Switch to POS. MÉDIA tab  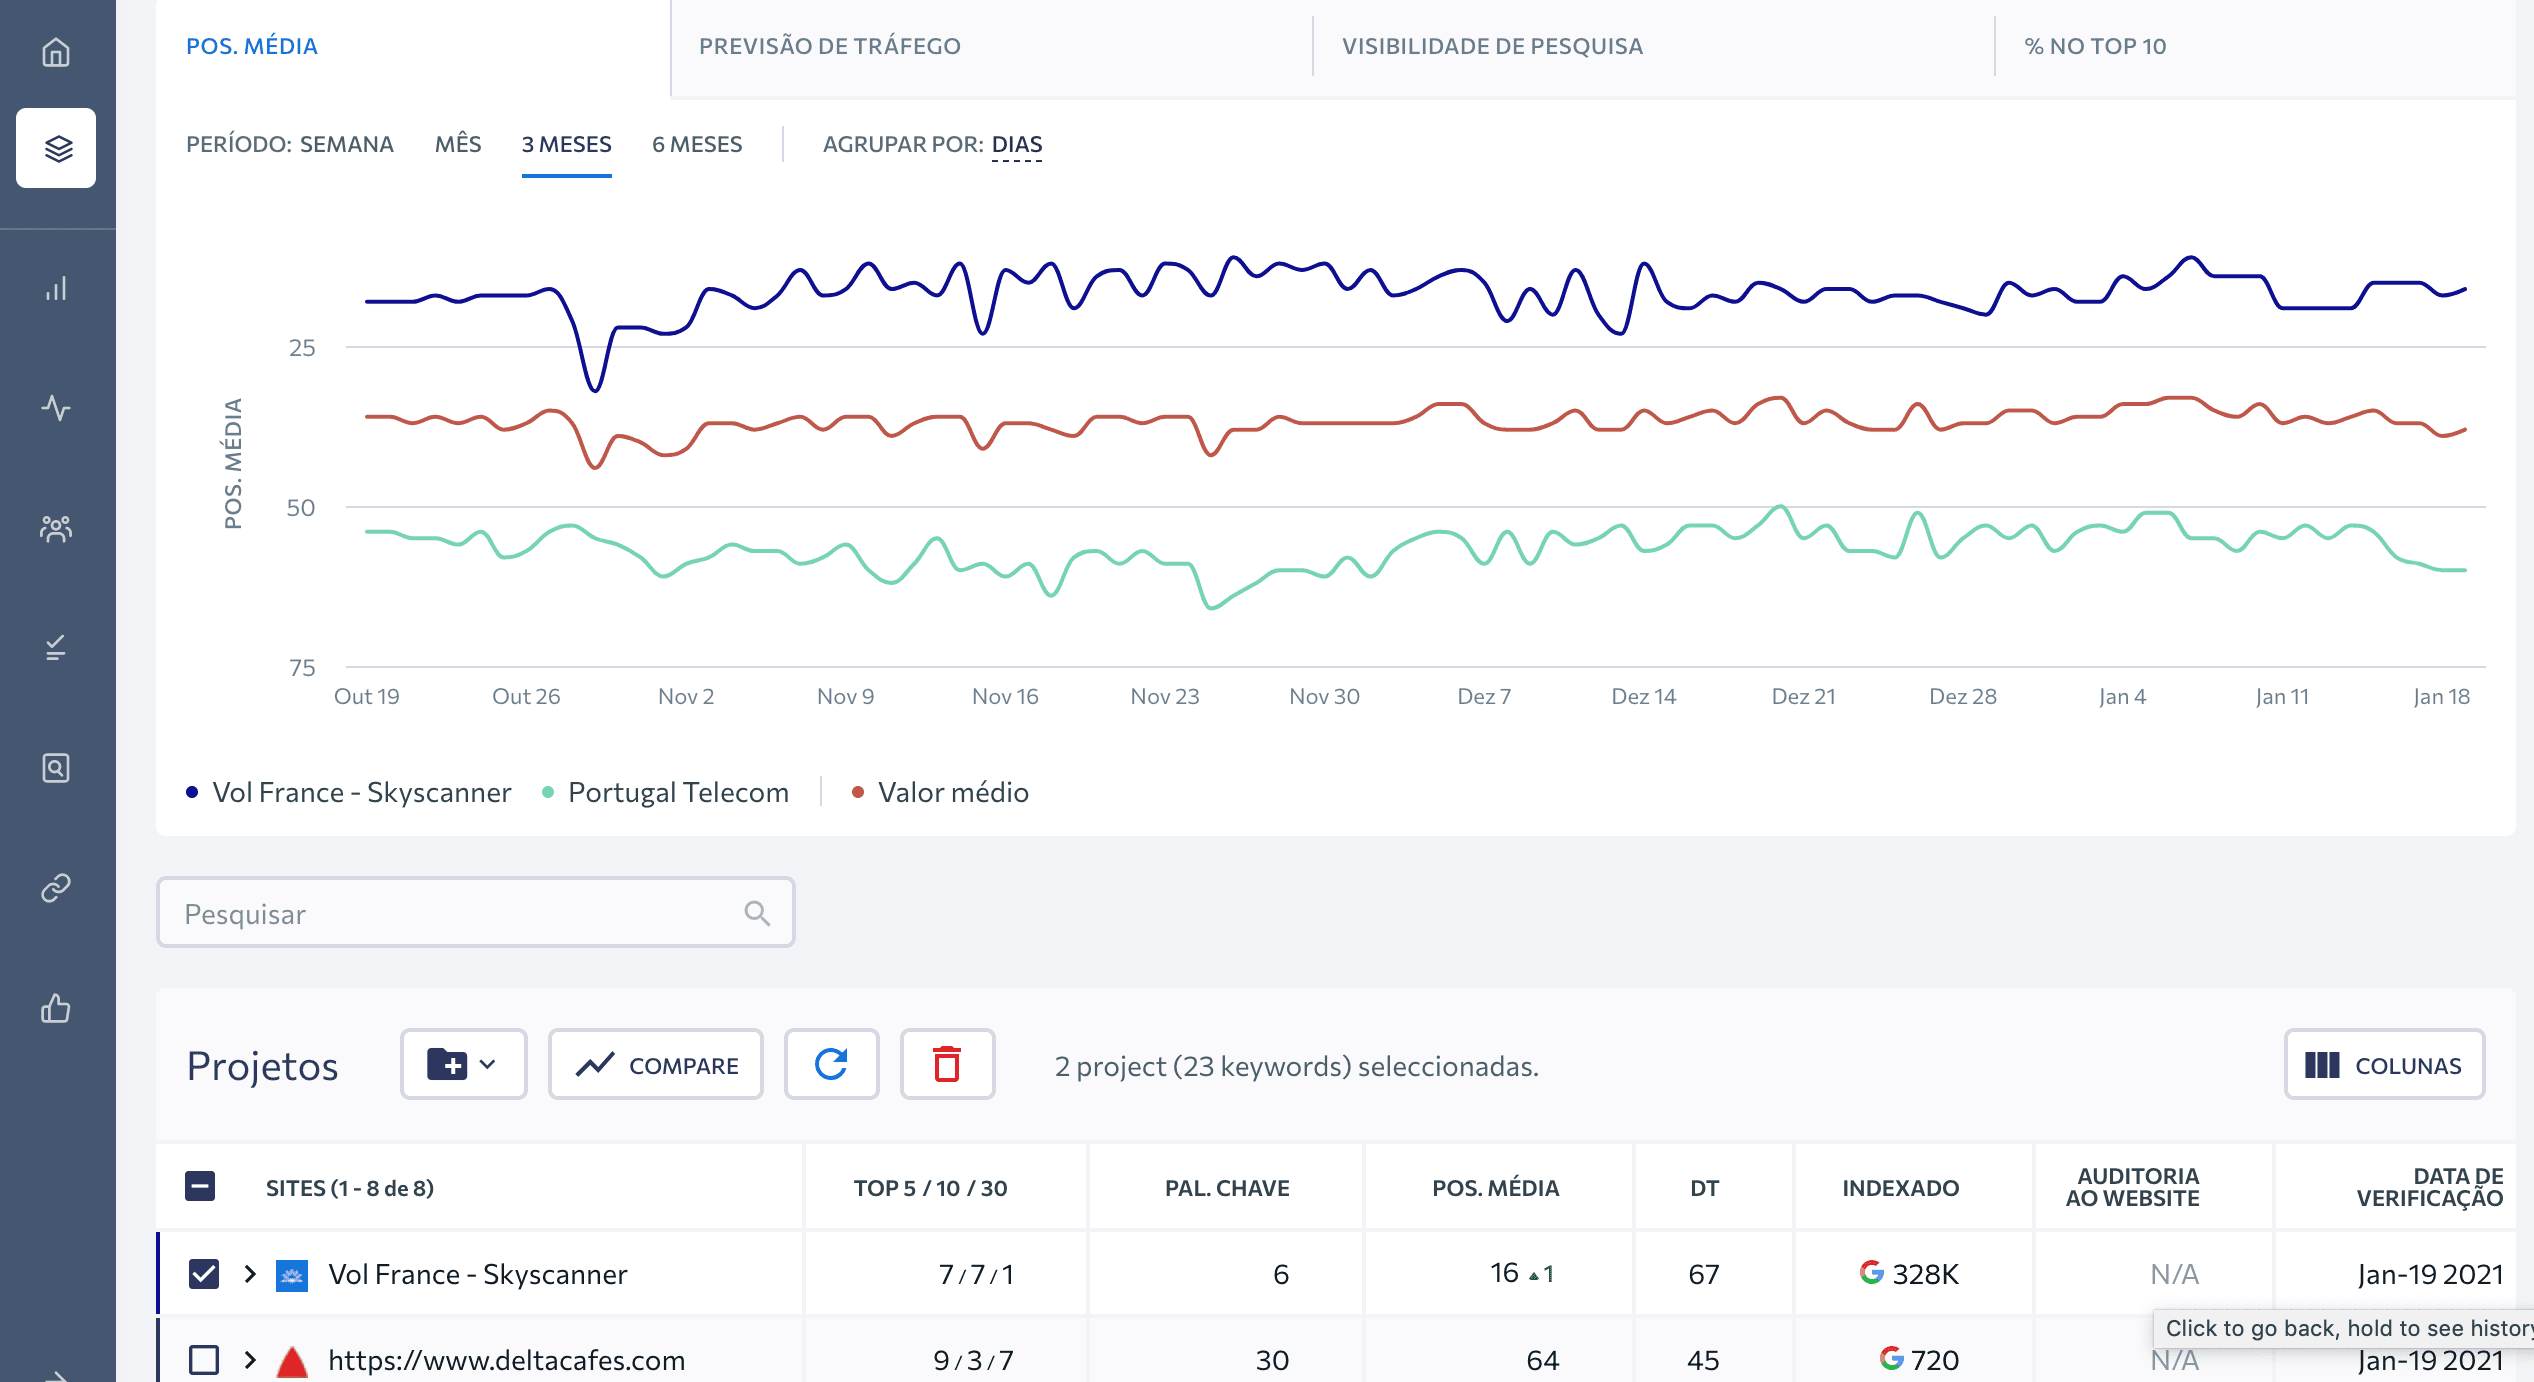point(252,46)
